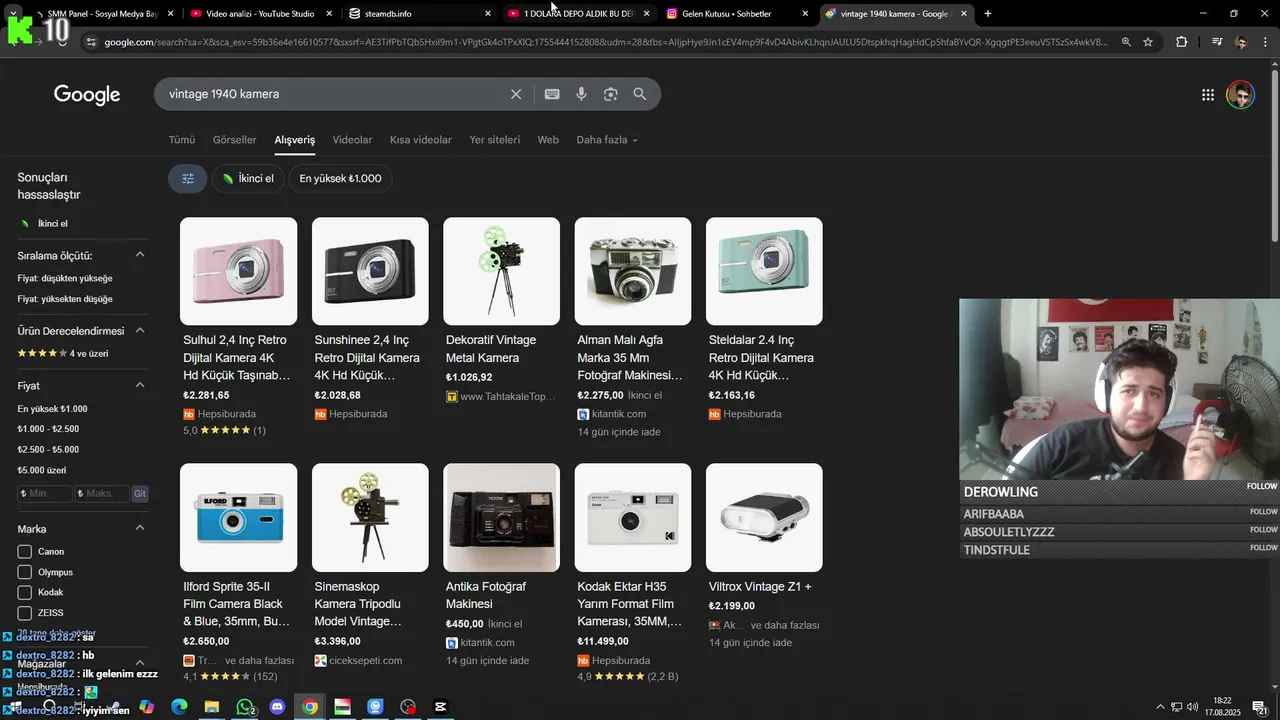Select price range ₺1.000 - ₺2.500
The height and width of the screenshot is (720, 1280).
point(48,429)
